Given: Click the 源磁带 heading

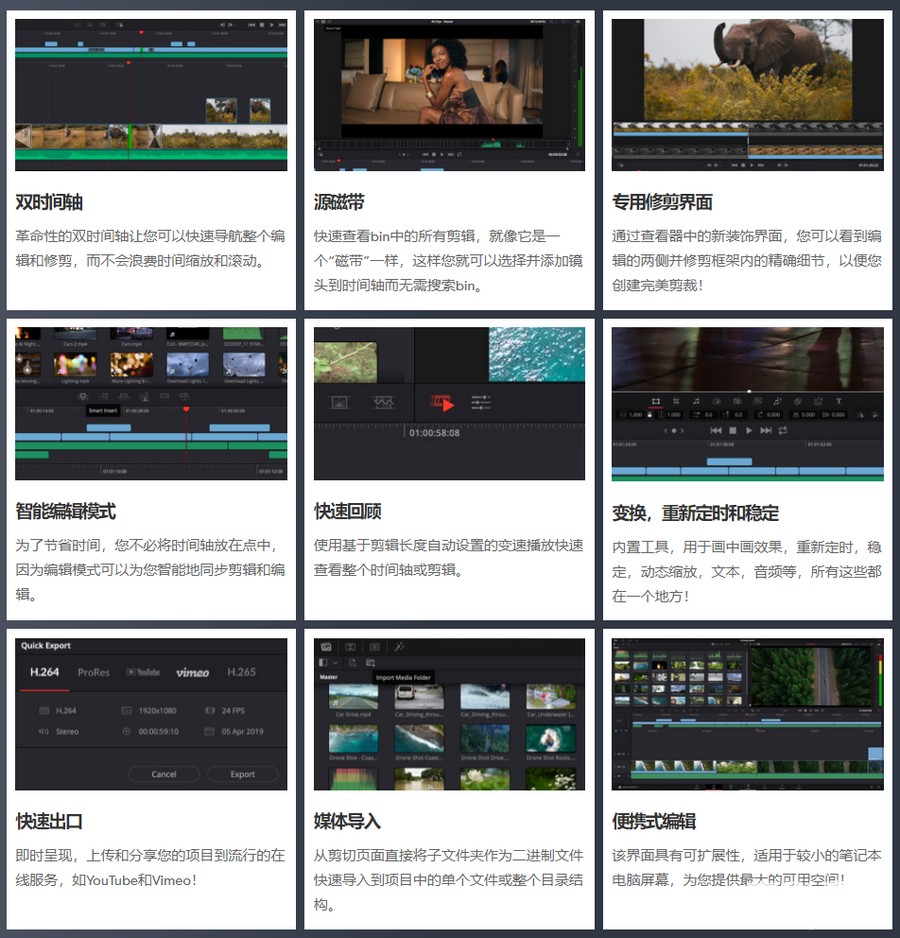Looking at the screenshot, I should 339,202.
